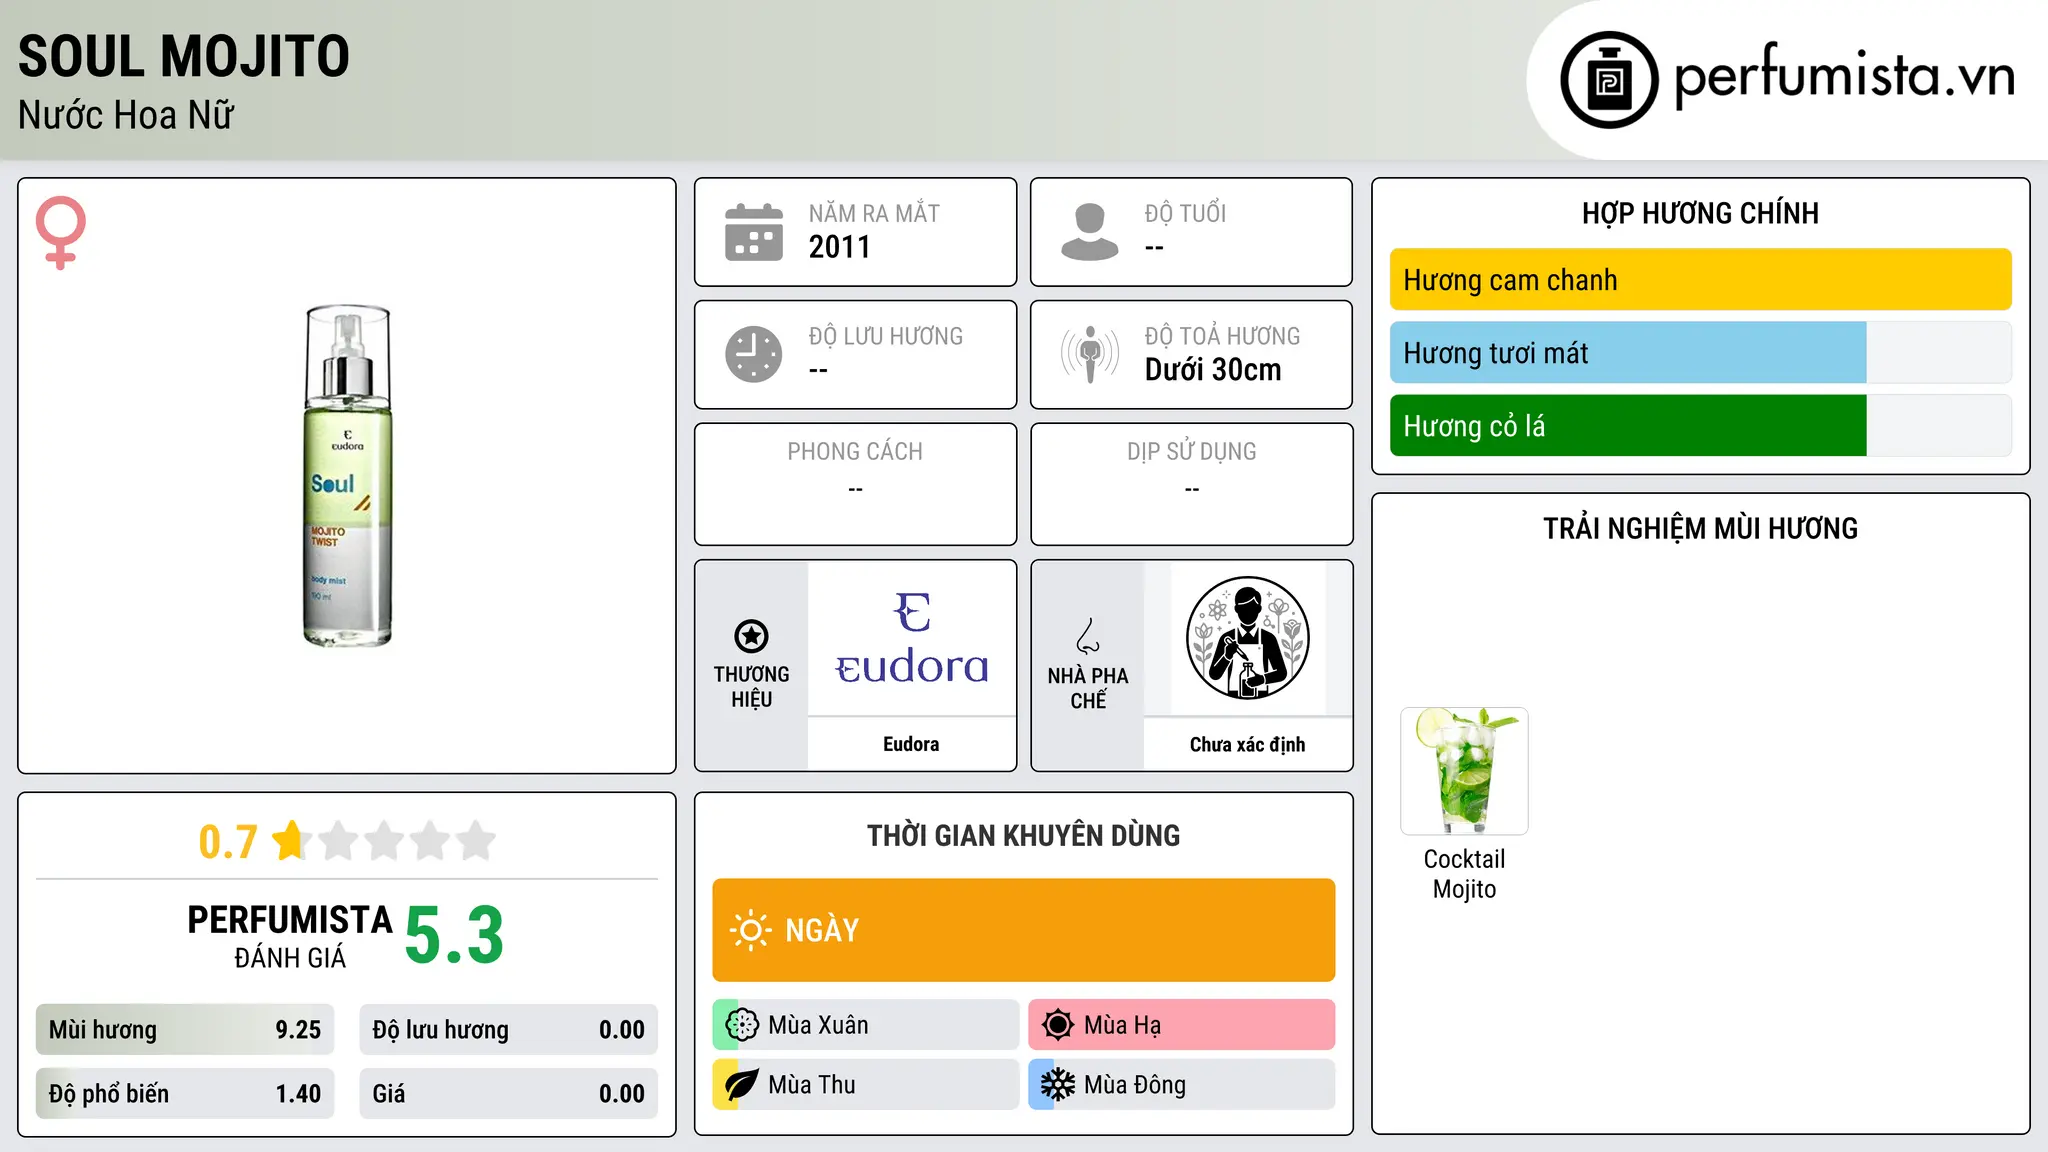Click the snowflake icon for Mùa Đông
The height and width of the screenshot is (1152, 2048).
point(1058,1085)
